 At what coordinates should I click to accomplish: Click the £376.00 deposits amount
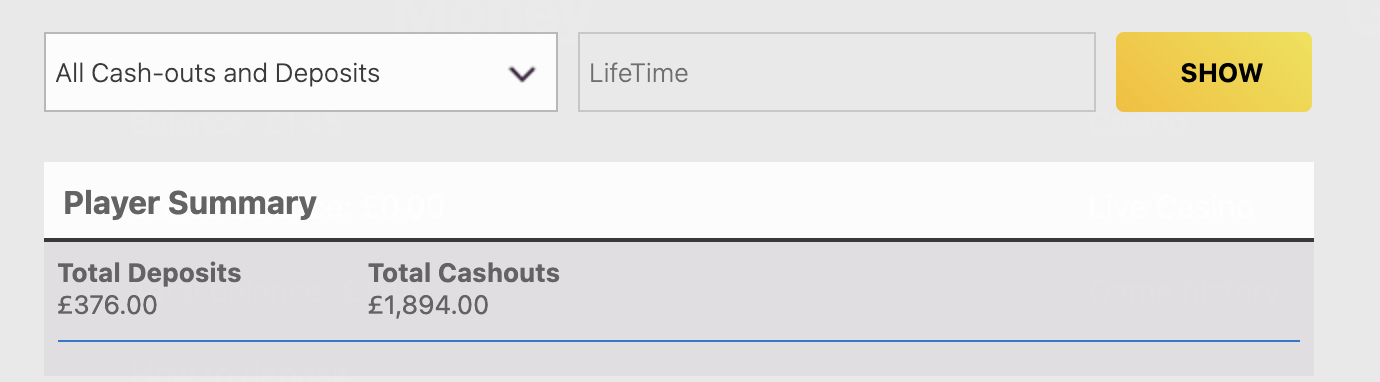point(108,305)
